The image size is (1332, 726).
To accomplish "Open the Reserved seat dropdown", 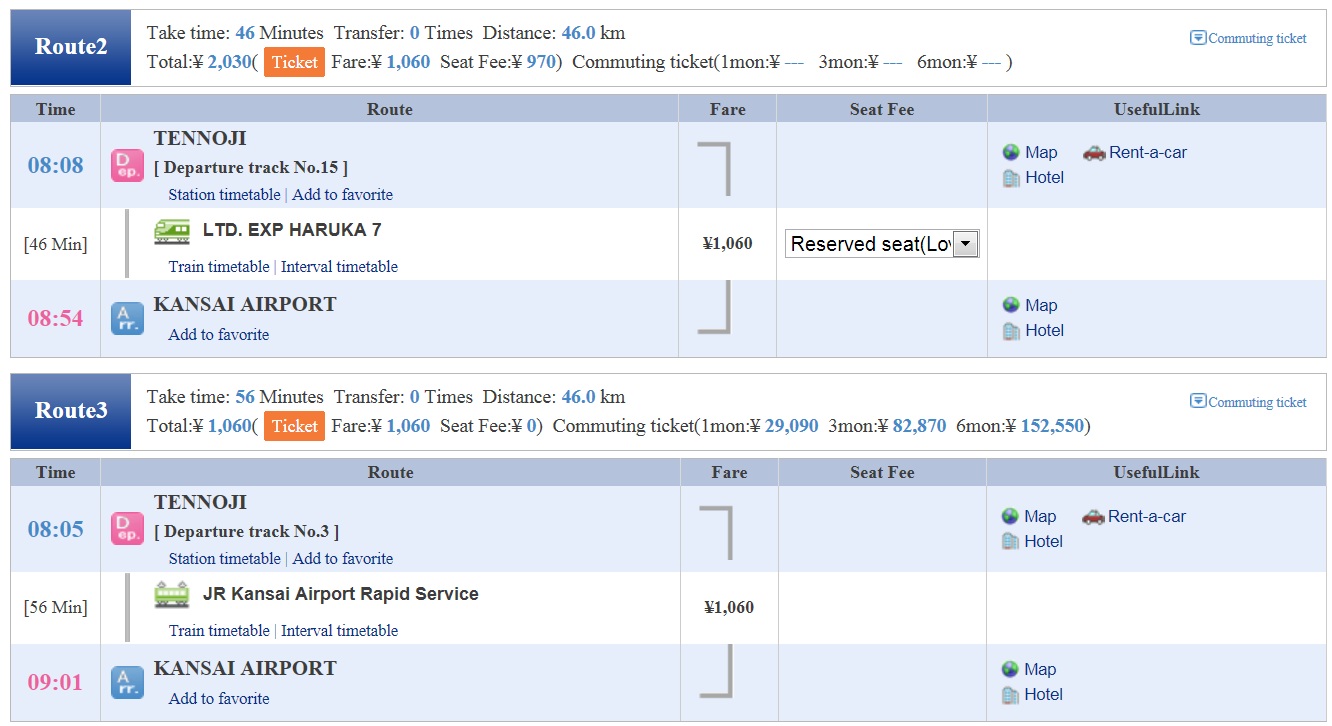I will tap(882, 244).
